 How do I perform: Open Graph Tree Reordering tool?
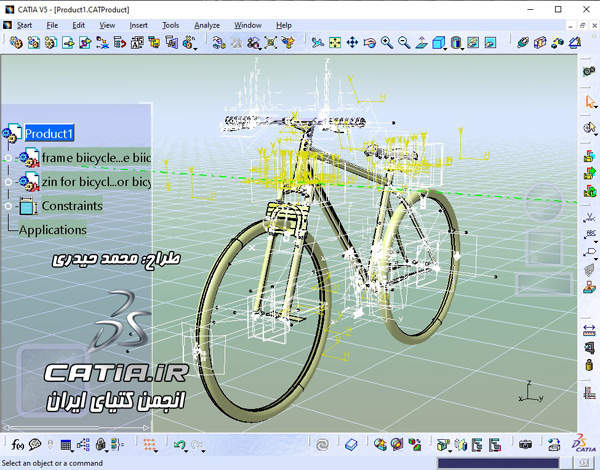[120, 42]
